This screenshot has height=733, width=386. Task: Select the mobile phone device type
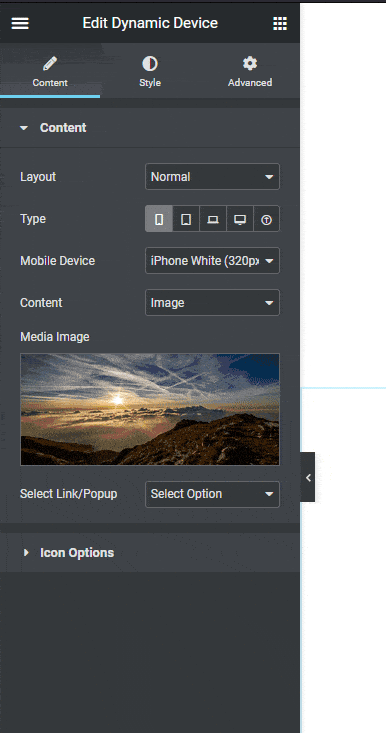tap(159, 219)
